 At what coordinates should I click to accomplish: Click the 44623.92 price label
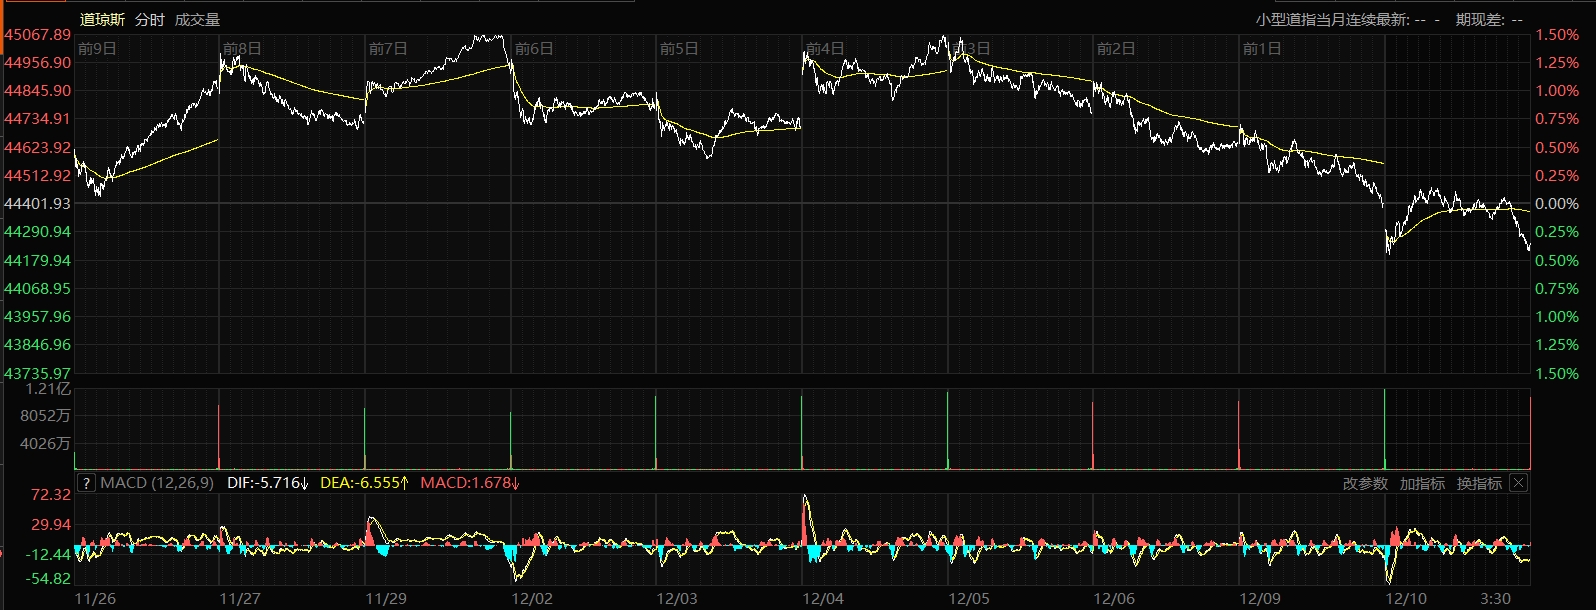pos(37,147)
